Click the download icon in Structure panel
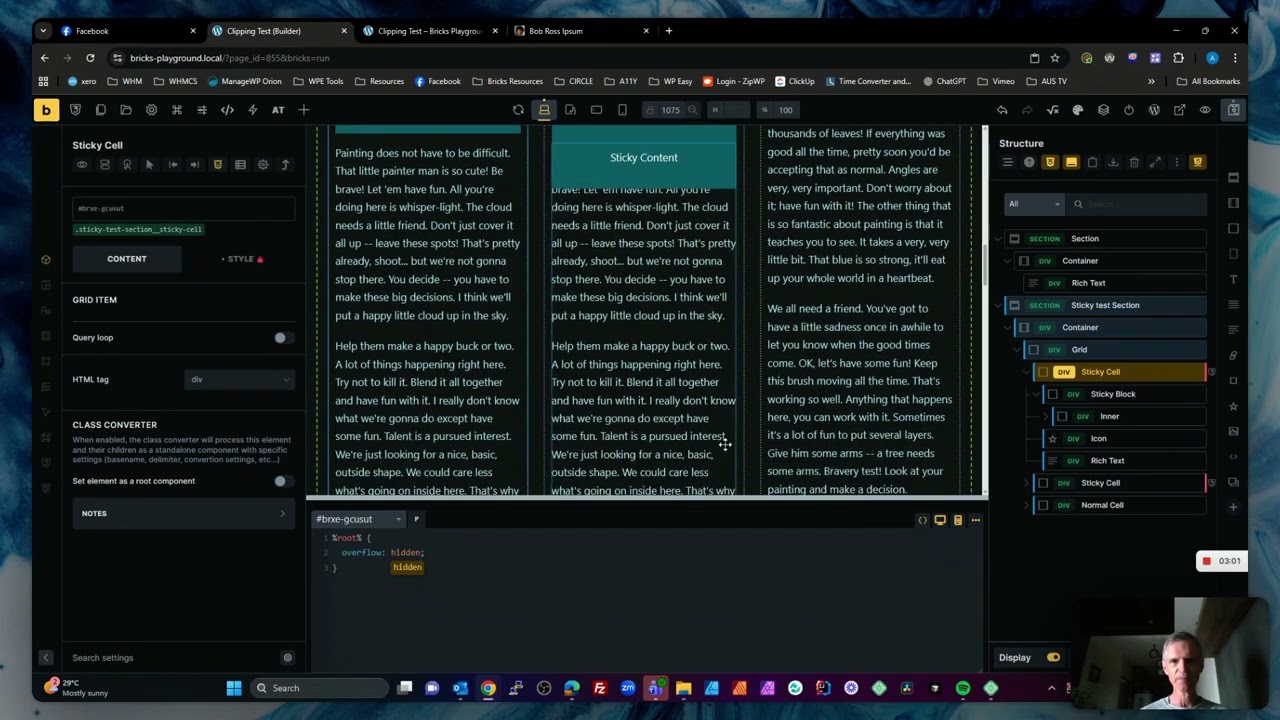Image resolution: width=1280 pixels, height=720 pixels. (1113, 162)
